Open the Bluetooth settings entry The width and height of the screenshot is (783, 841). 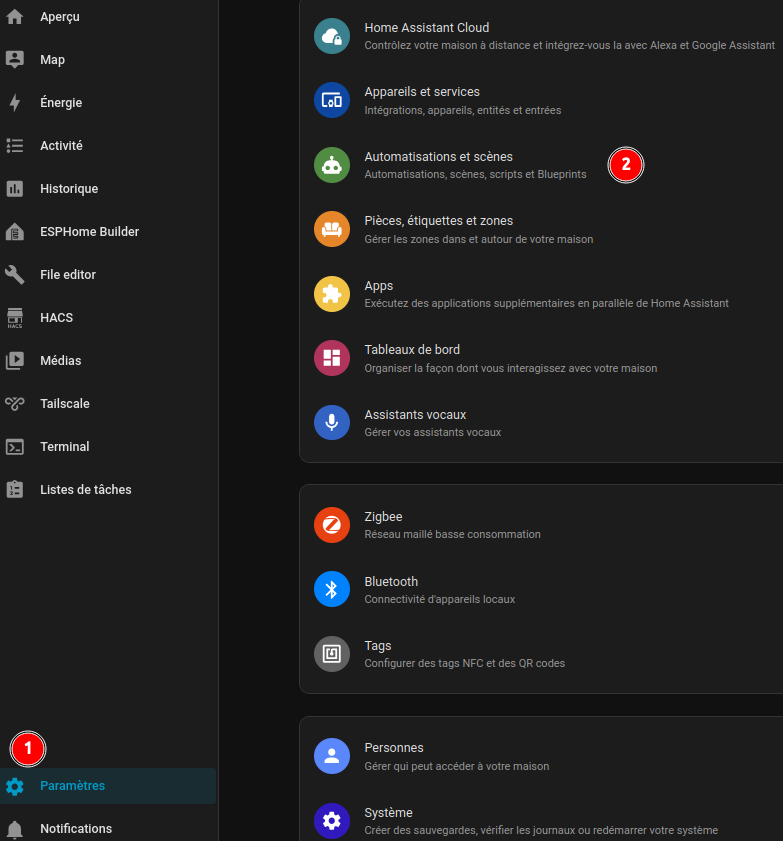542,589
